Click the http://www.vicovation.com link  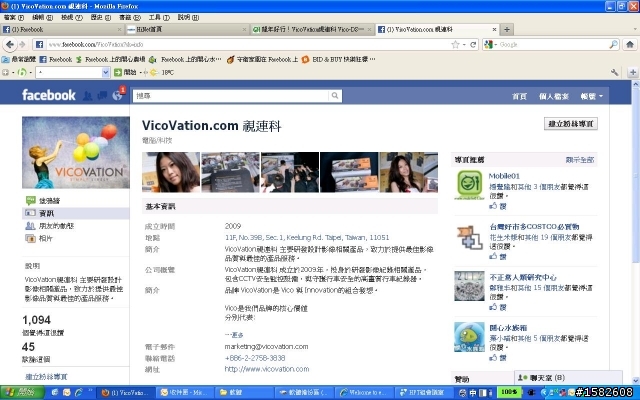coord(267,369)
